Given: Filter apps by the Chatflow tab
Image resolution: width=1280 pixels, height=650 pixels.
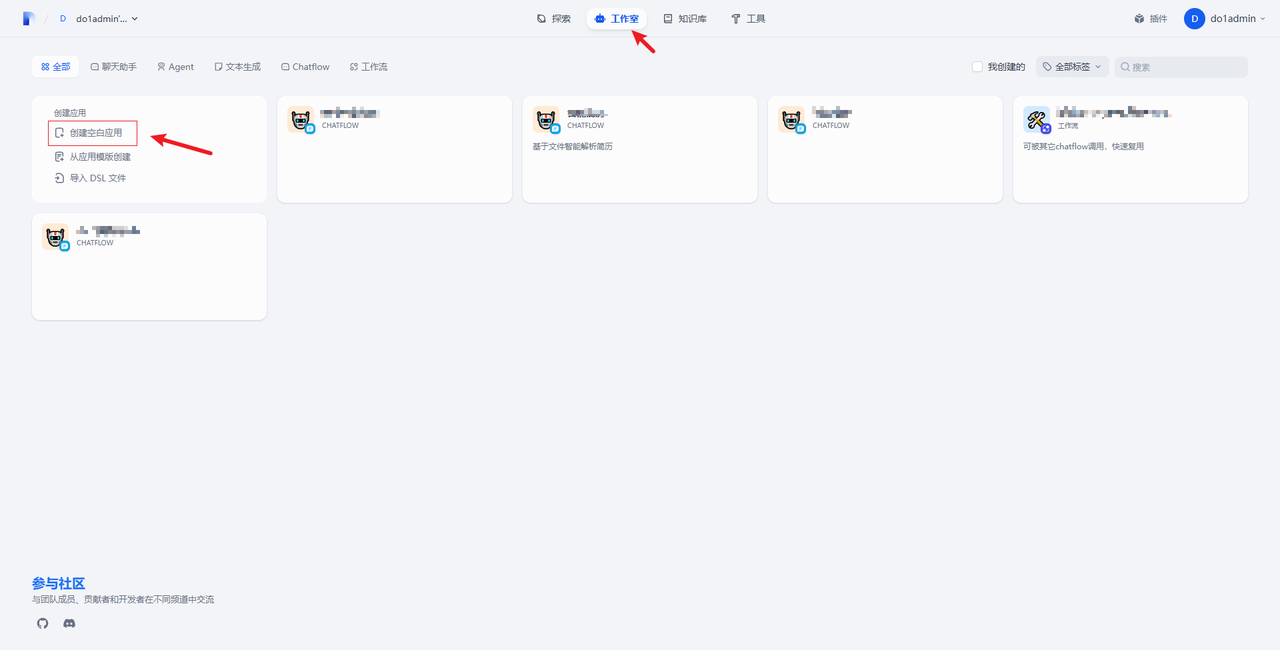Looking at the screenshot, I should 305,67.
